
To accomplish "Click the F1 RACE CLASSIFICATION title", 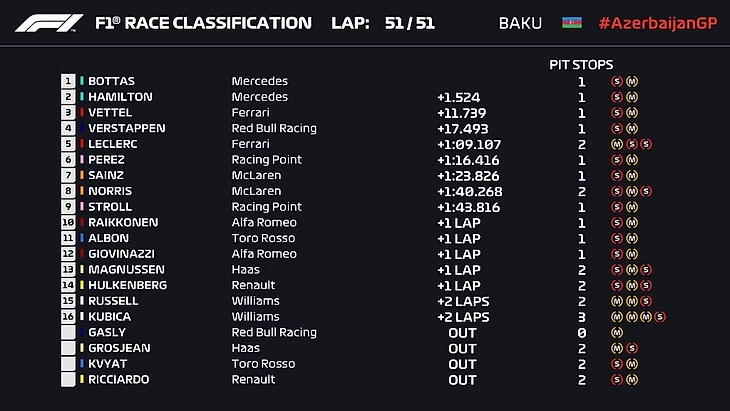I will [x=203, y=22].
